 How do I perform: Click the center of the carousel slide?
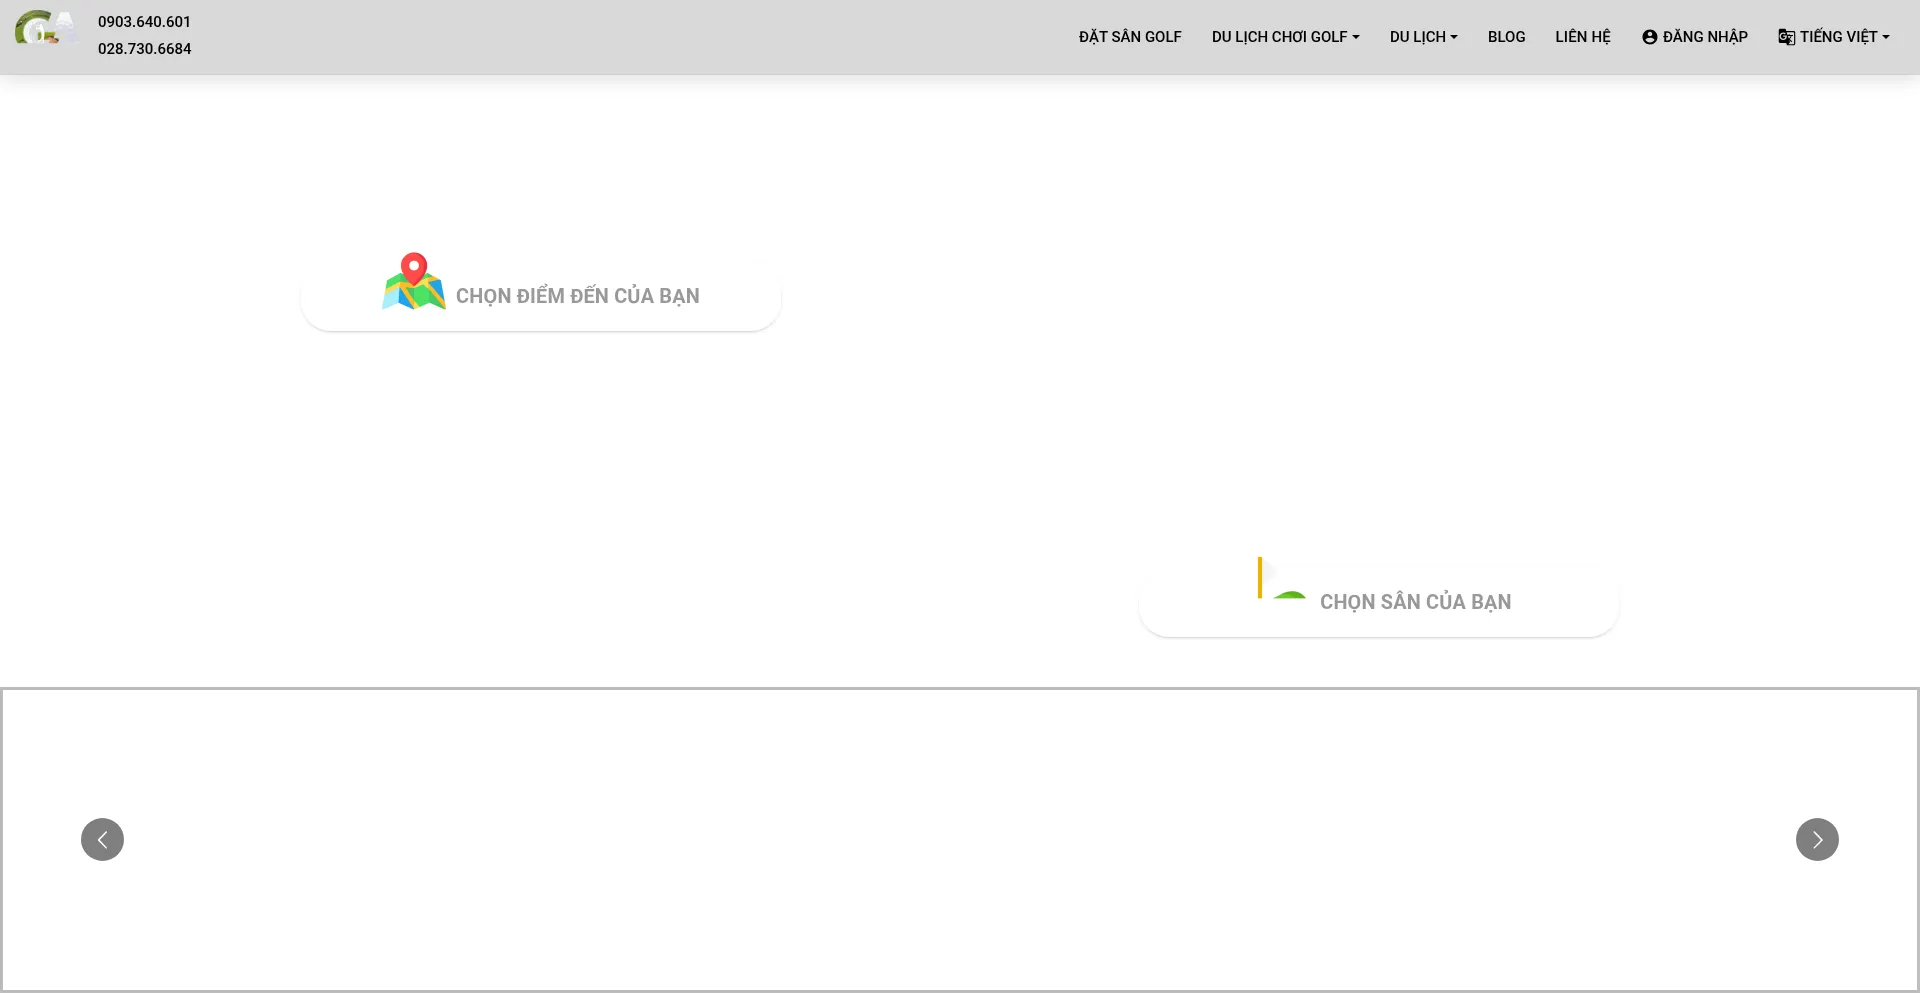960,840
